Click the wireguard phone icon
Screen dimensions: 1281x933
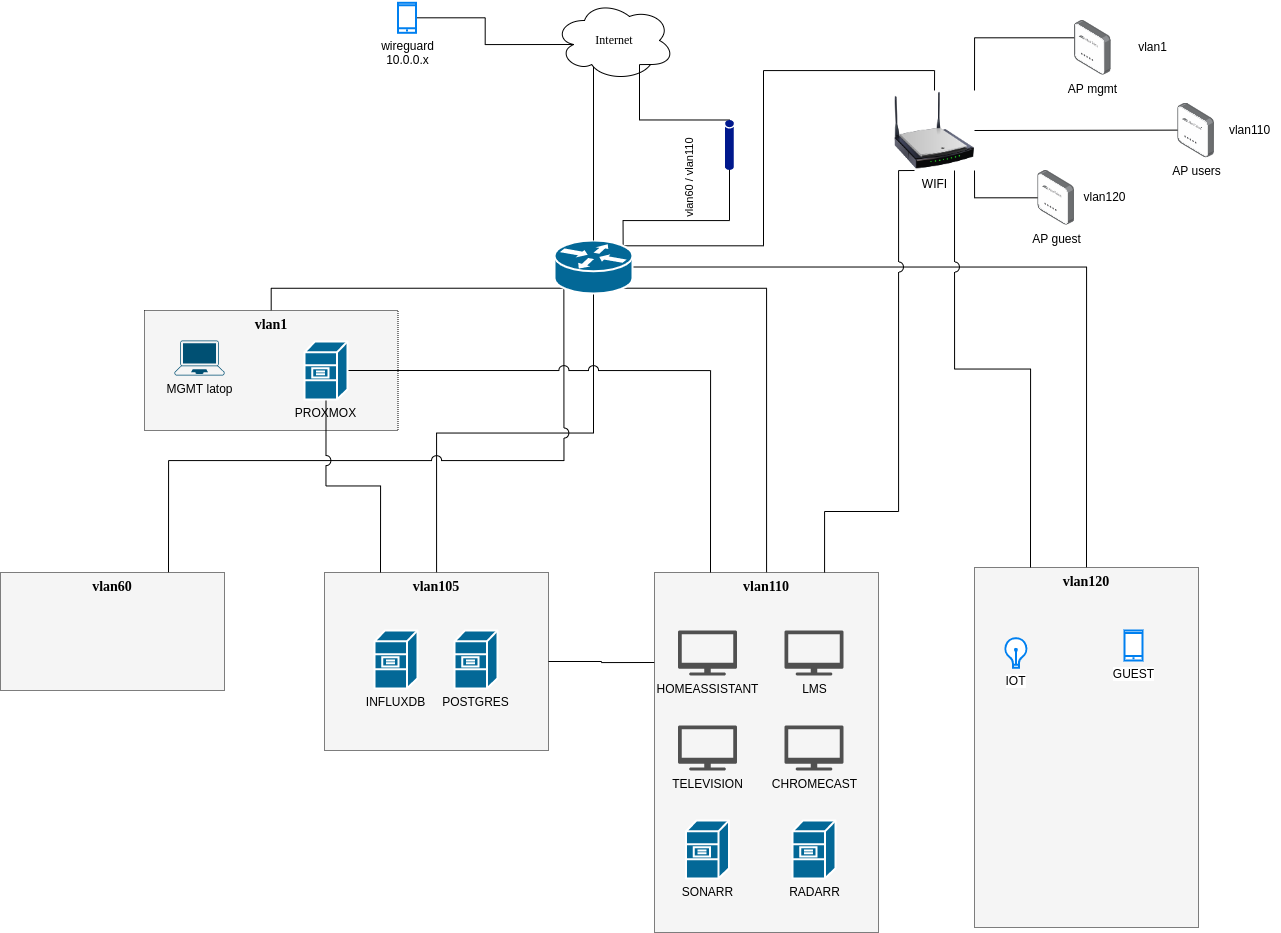(406, 16)
